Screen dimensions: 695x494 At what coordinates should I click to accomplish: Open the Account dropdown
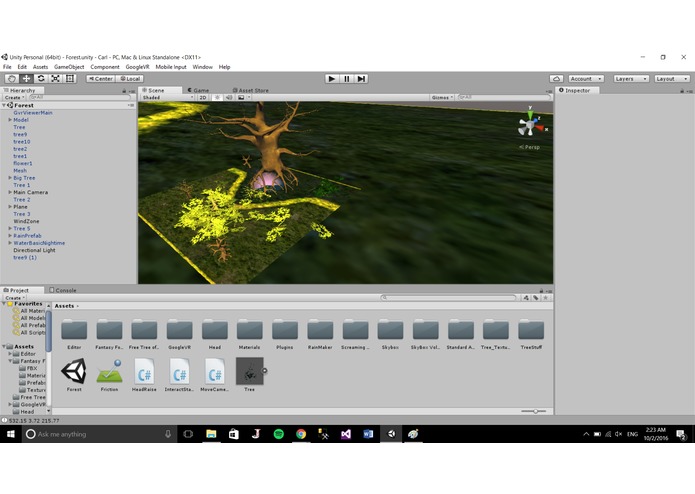click(x=586, y=78)
